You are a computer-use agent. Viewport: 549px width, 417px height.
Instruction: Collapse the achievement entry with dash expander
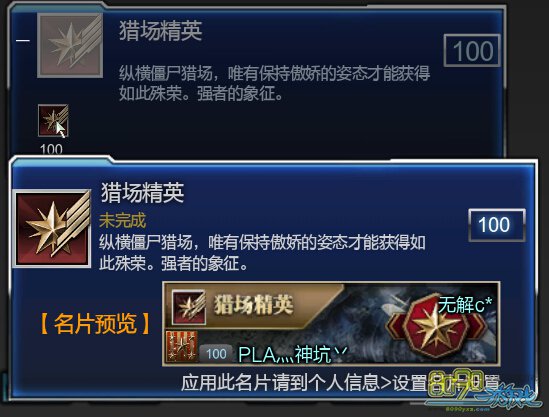(23, 40)
